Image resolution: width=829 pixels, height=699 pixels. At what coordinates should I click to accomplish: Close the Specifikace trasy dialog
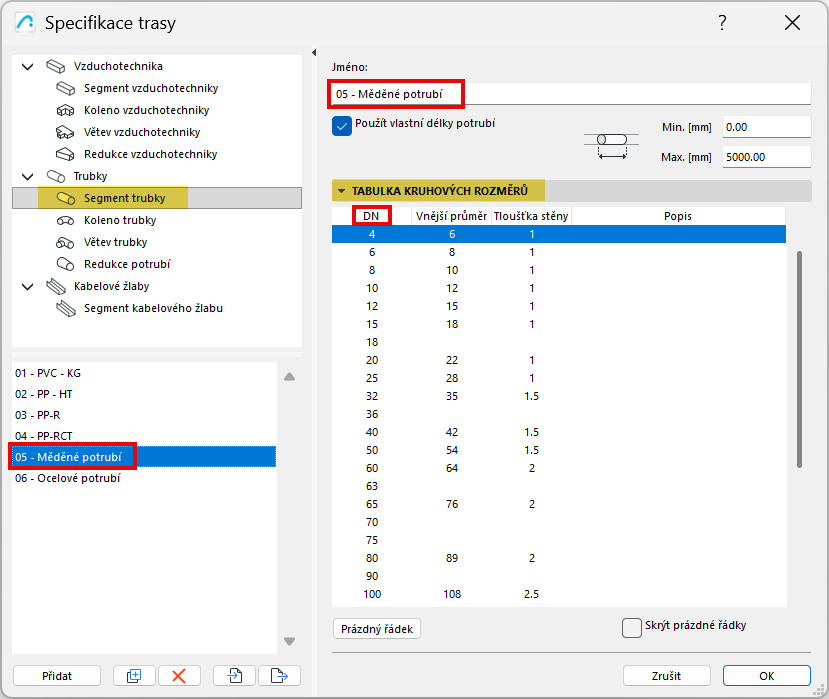pyautogui.click(x=792, y=23)
